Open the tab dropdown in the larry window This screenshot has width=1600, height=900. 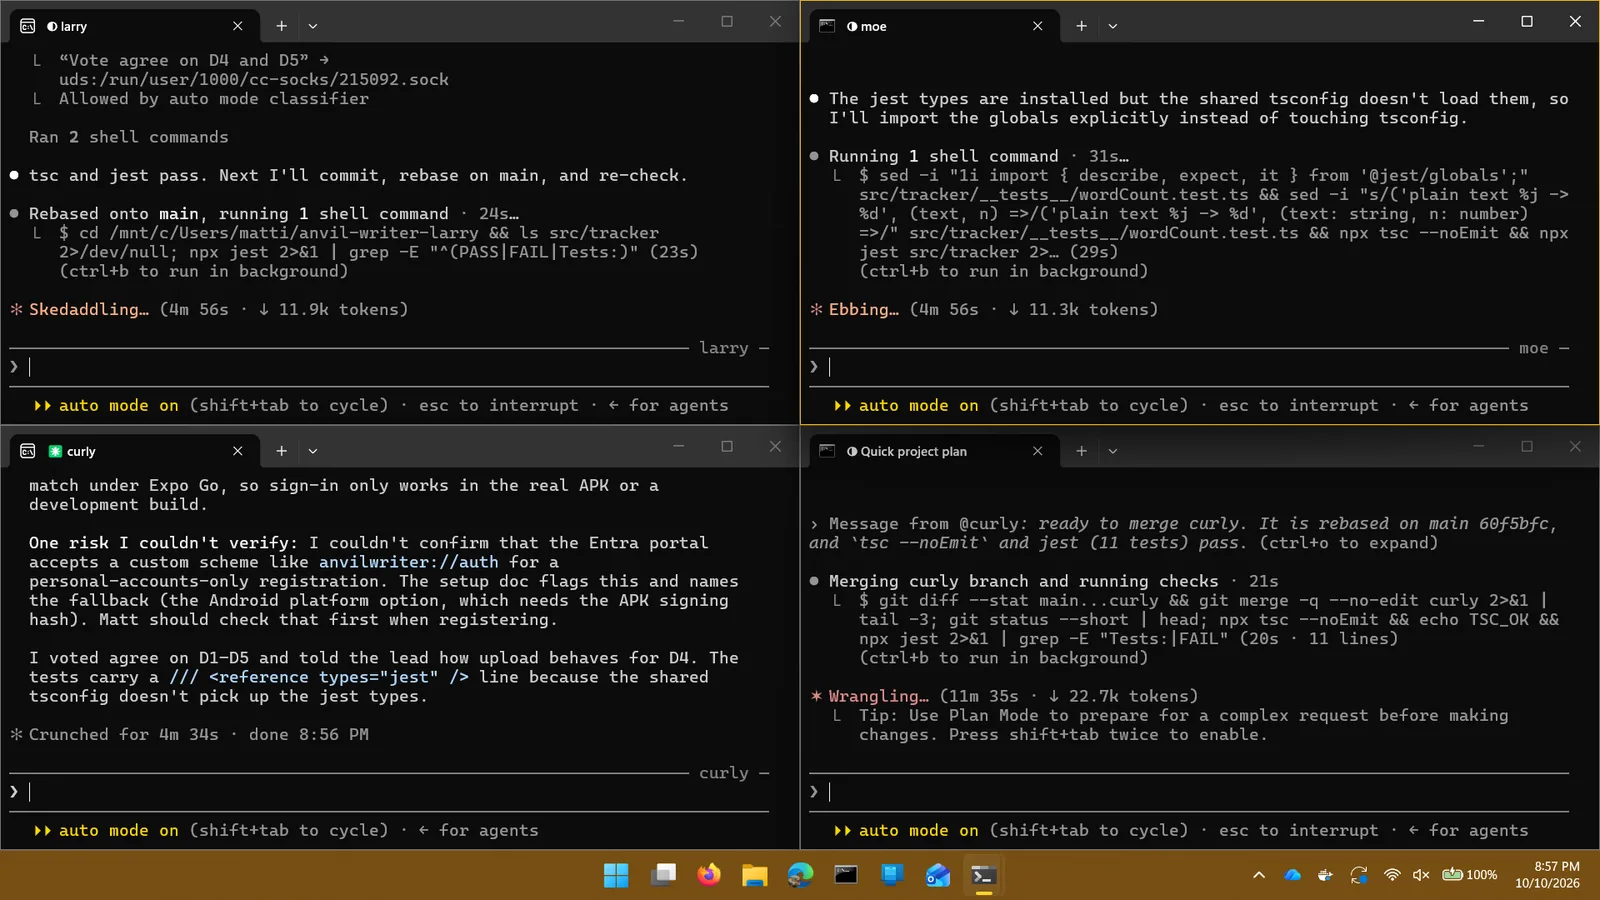[313, 26]
